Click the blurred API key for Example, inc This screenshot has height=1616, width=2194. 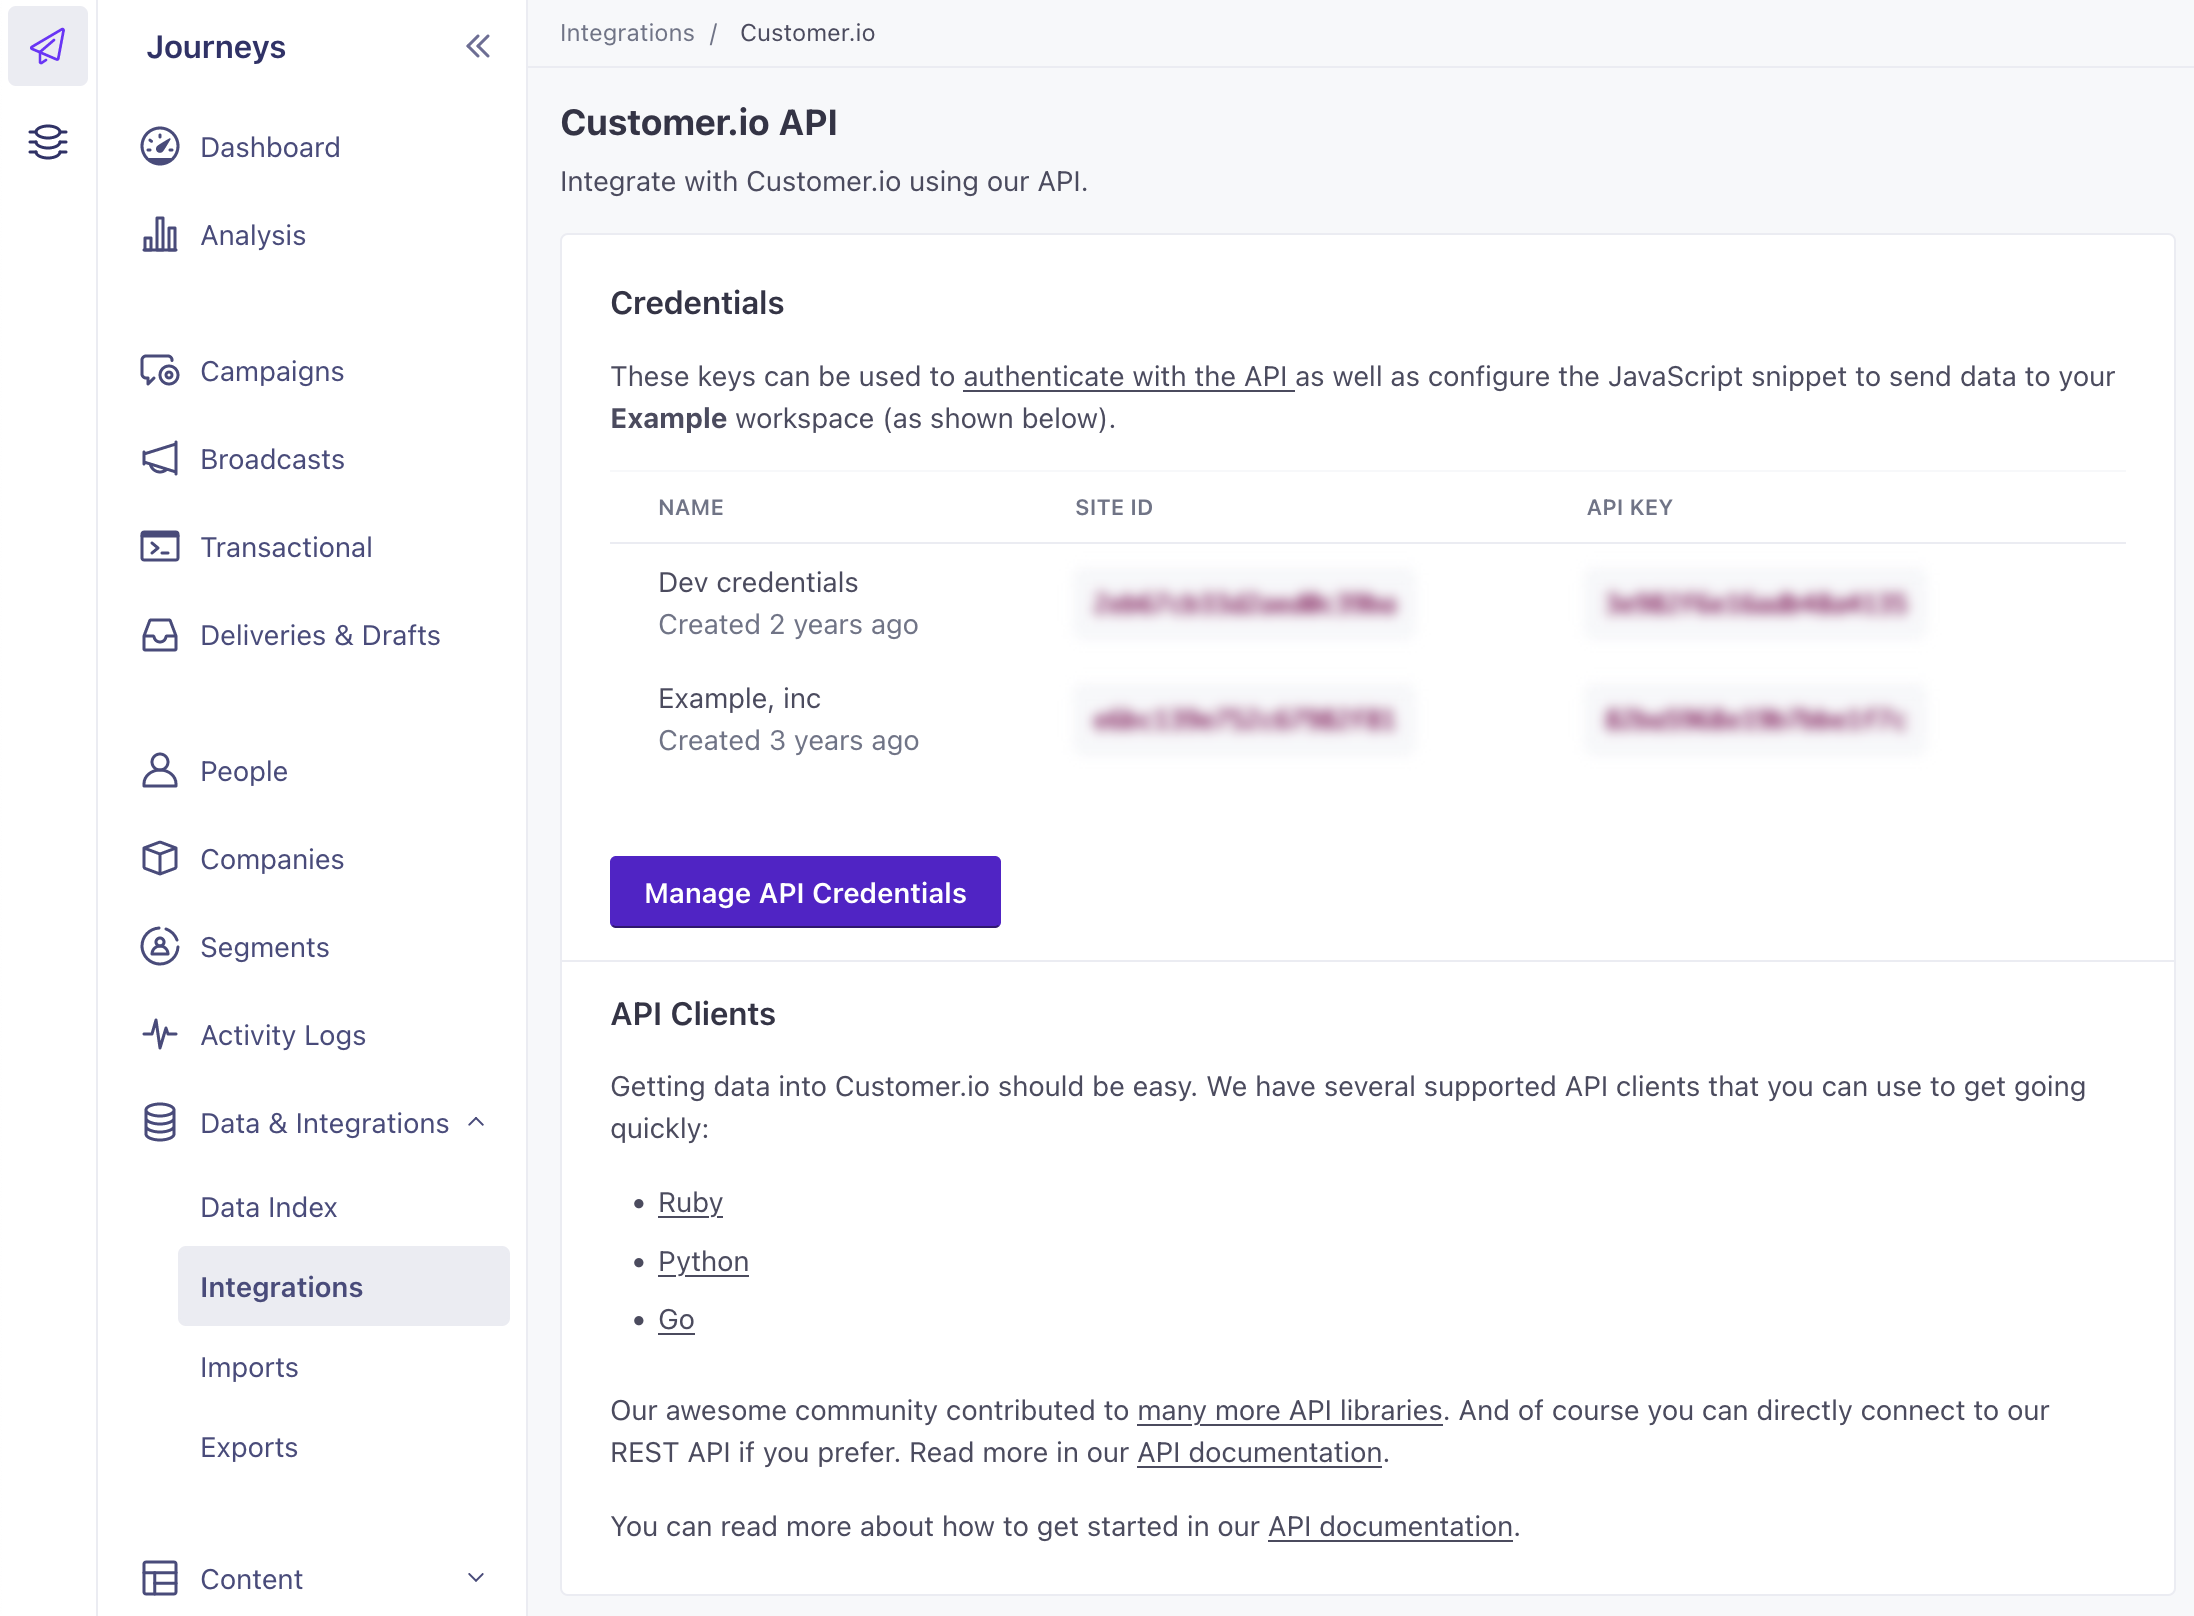1756,719
